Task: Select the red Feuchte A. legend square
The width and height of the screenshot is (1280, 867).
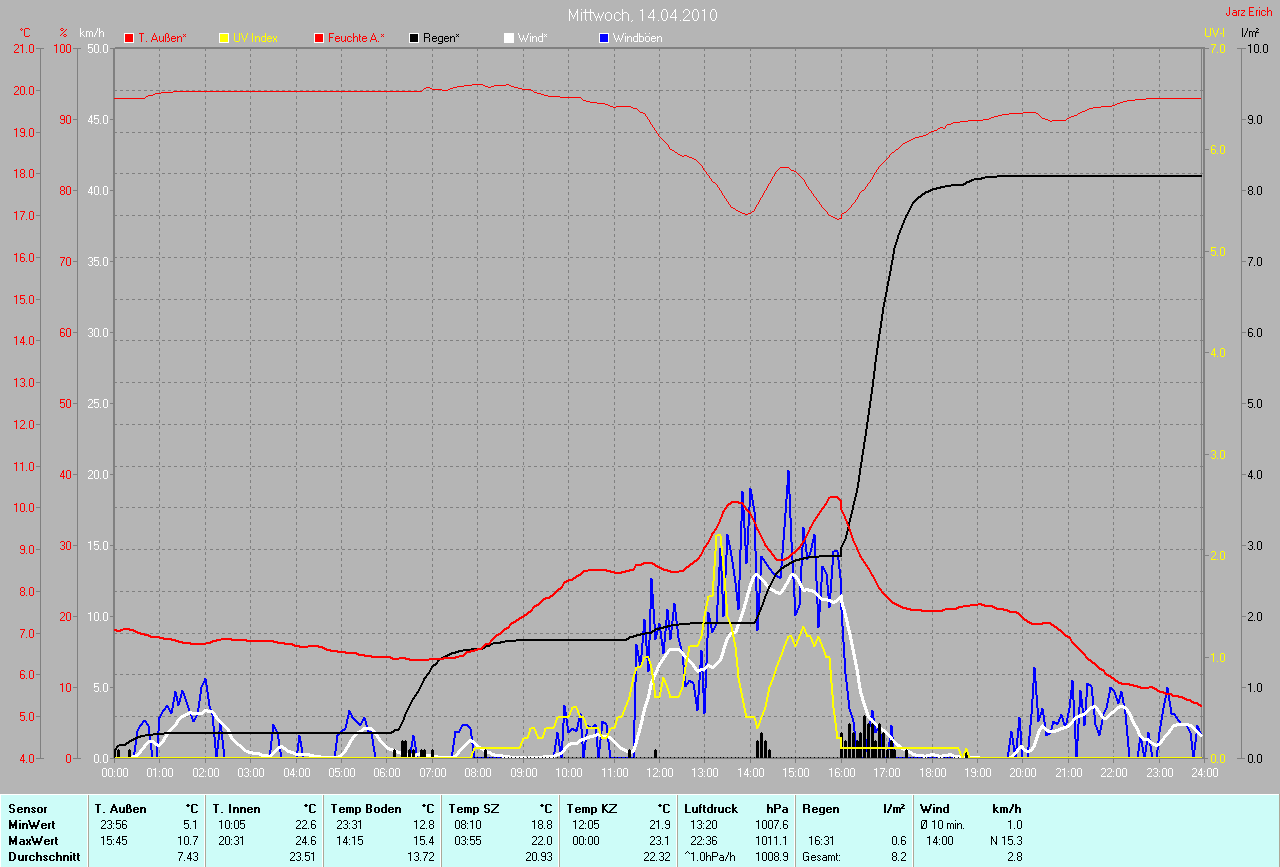Action: tap(320, 38)
